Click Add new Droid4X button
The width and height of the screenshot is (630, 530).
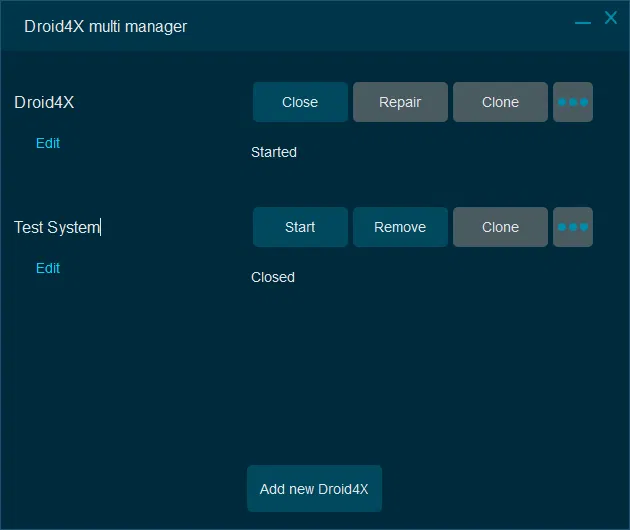pos(314,489)
